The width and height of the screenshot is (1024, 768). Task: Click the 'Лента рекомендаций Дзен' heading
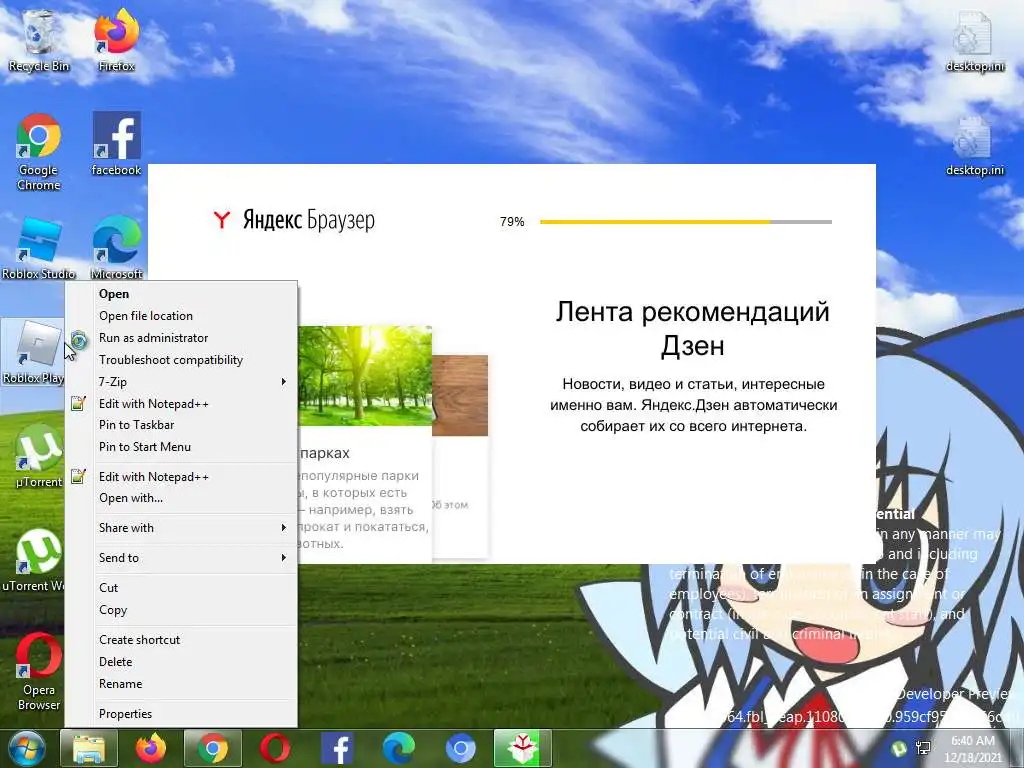pyautogui.click(x=692, y=328)
